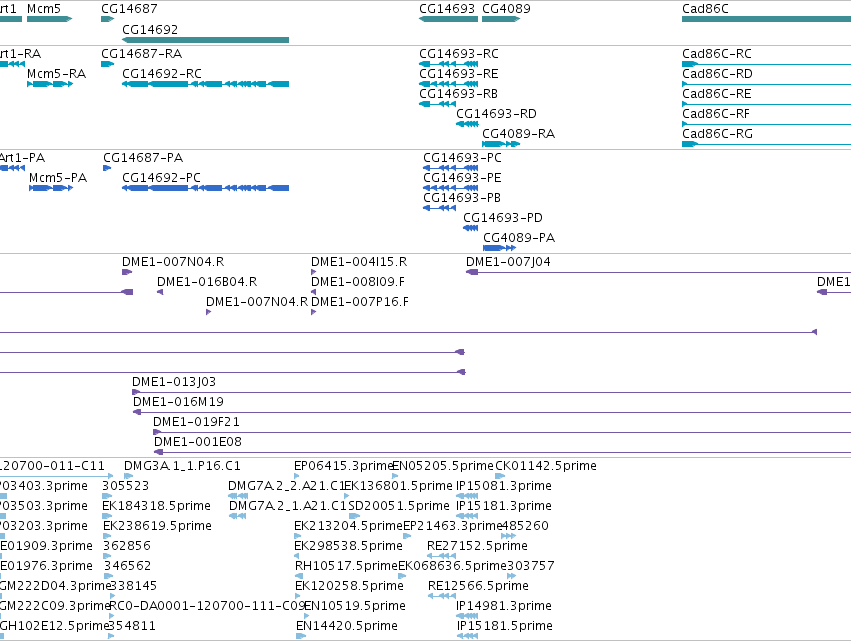Select feature 485260
The image size is (851, 641).
pyautogui.click(x=509, y=536)
